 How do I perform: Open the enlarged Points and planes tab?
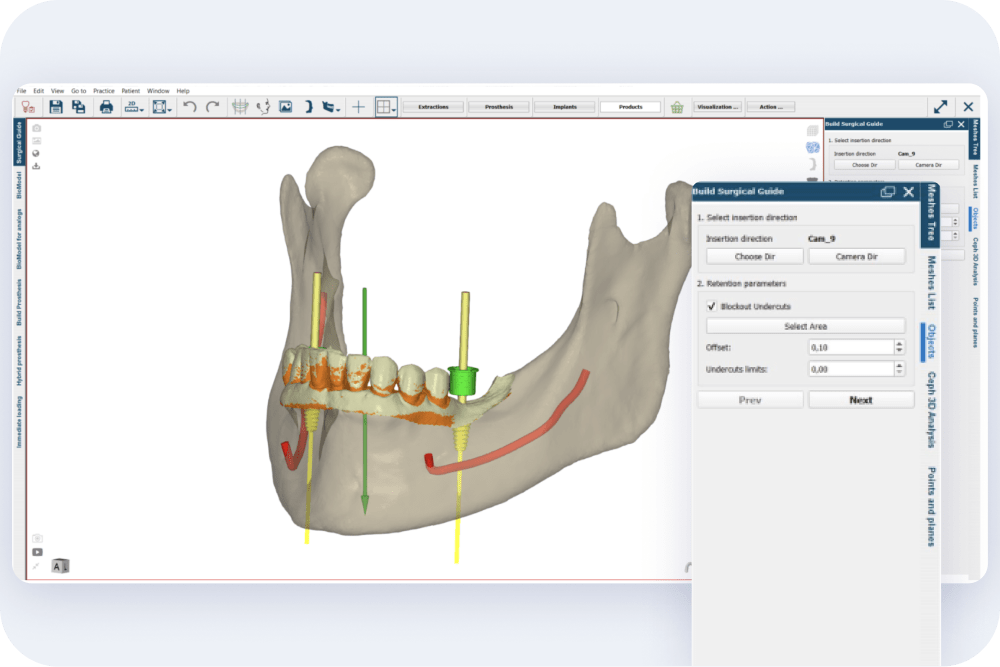pos(931,507)
